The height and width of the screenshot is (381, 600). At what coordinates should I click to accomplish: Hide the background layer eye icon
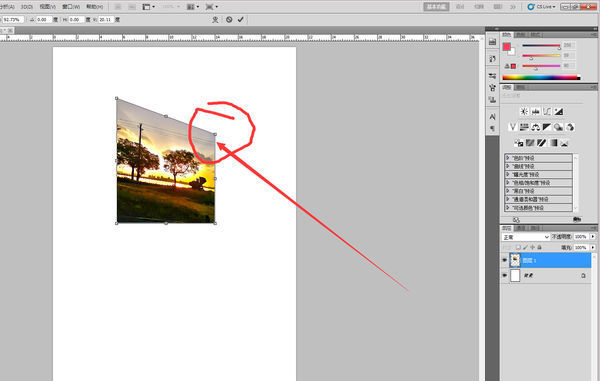click(x=504, y=275)
